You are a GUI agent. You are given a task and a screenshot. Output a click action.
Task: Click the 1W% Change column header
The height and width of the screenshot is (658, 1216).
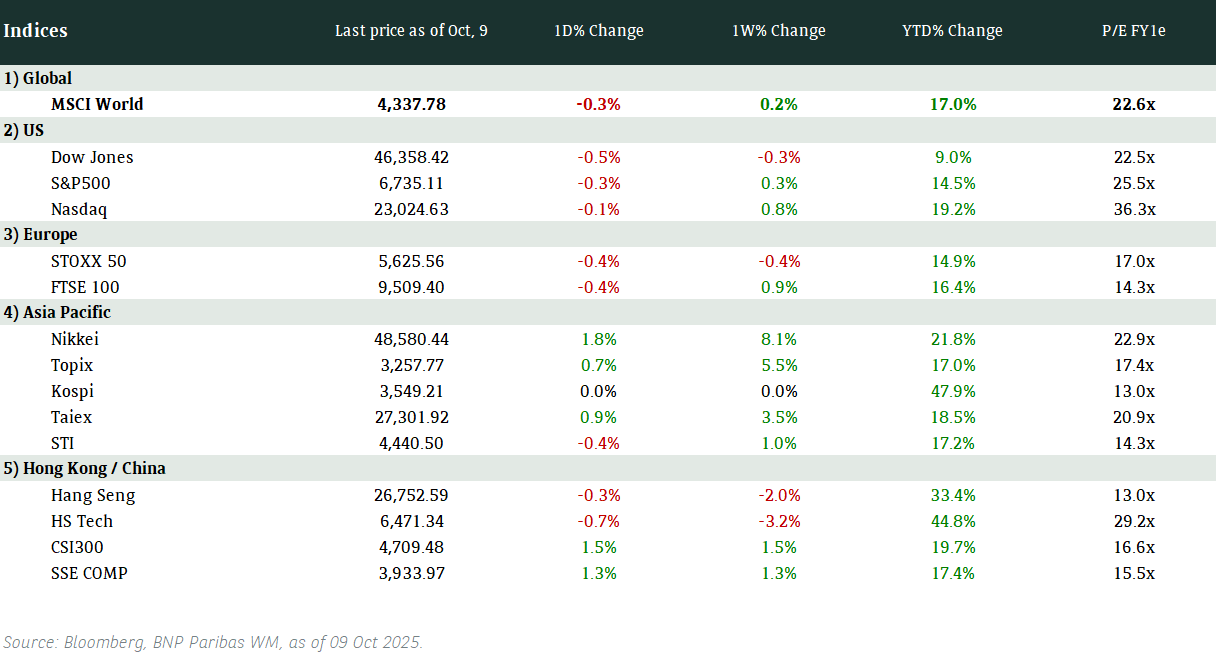778,30
